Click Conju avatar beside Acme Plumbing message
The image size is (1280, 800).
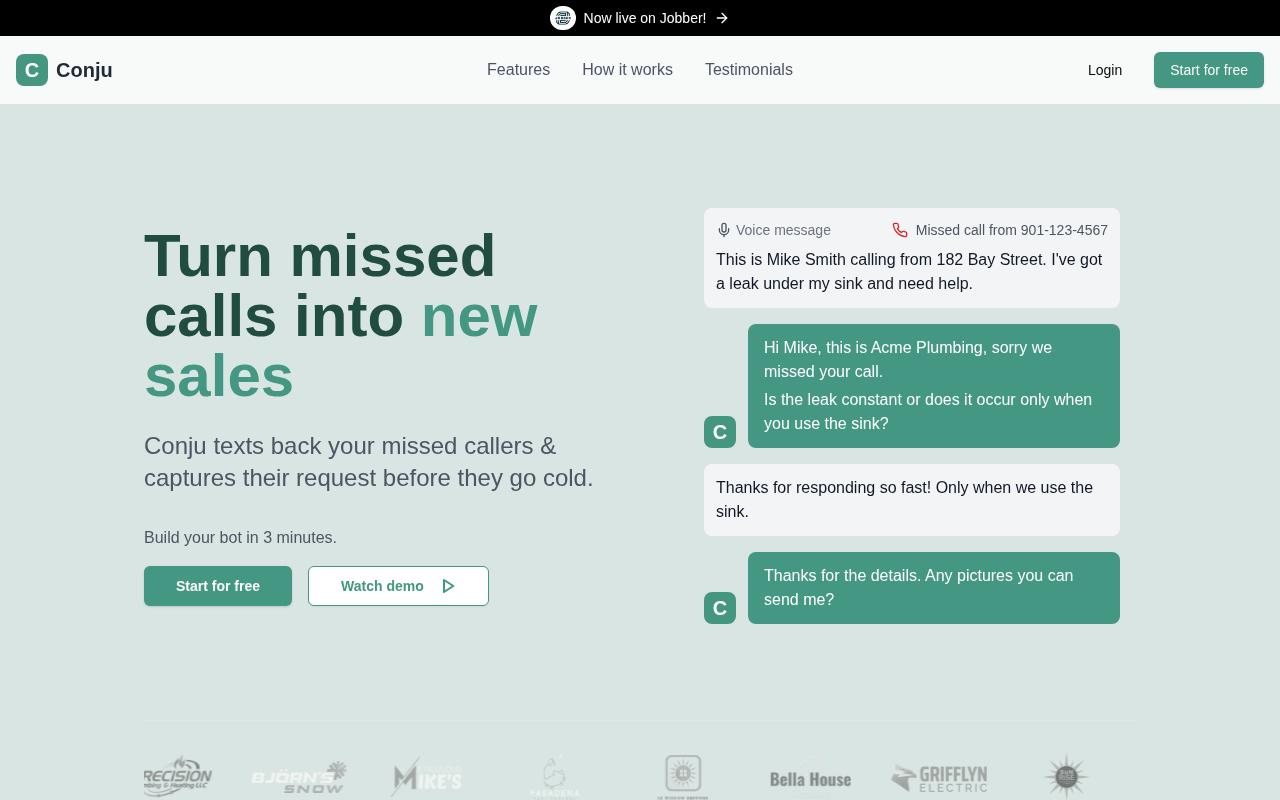pyautogui.click(x=720, y=432)
